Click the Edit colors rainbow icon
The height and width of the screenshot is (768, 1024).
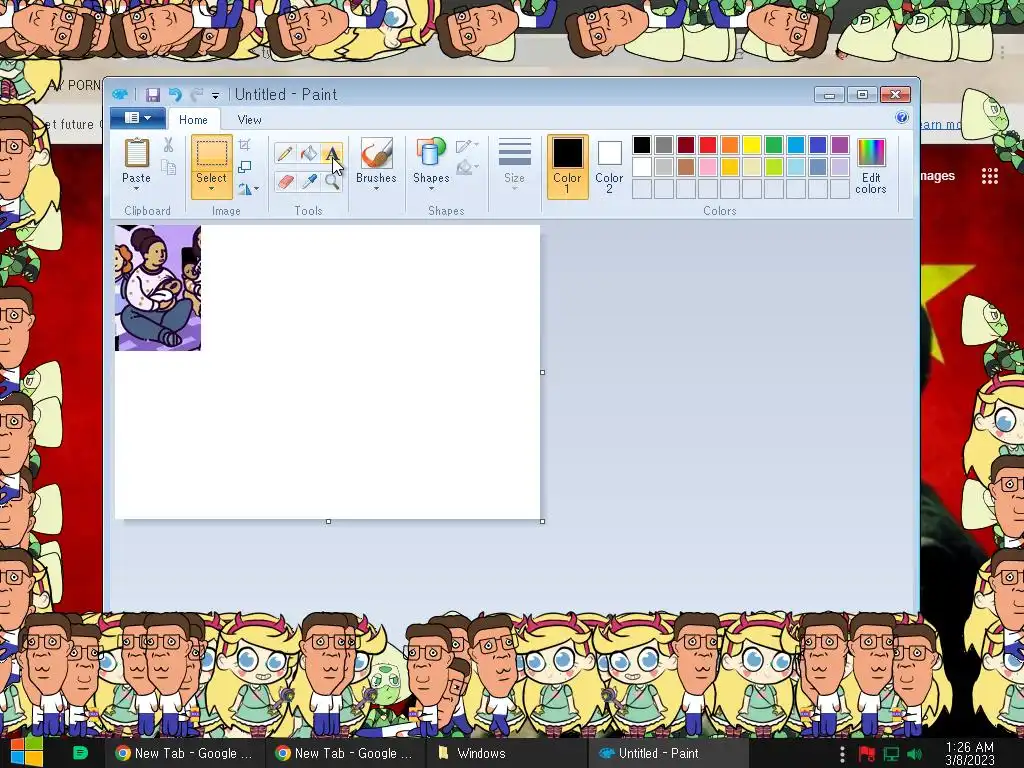871,153
